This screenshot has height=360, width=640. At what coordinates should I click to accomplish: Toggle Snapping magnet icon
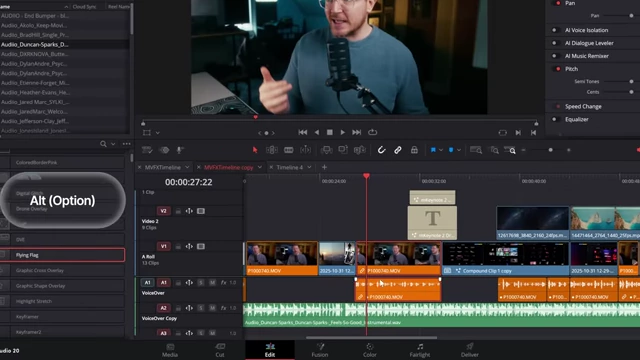coord(381,150)
